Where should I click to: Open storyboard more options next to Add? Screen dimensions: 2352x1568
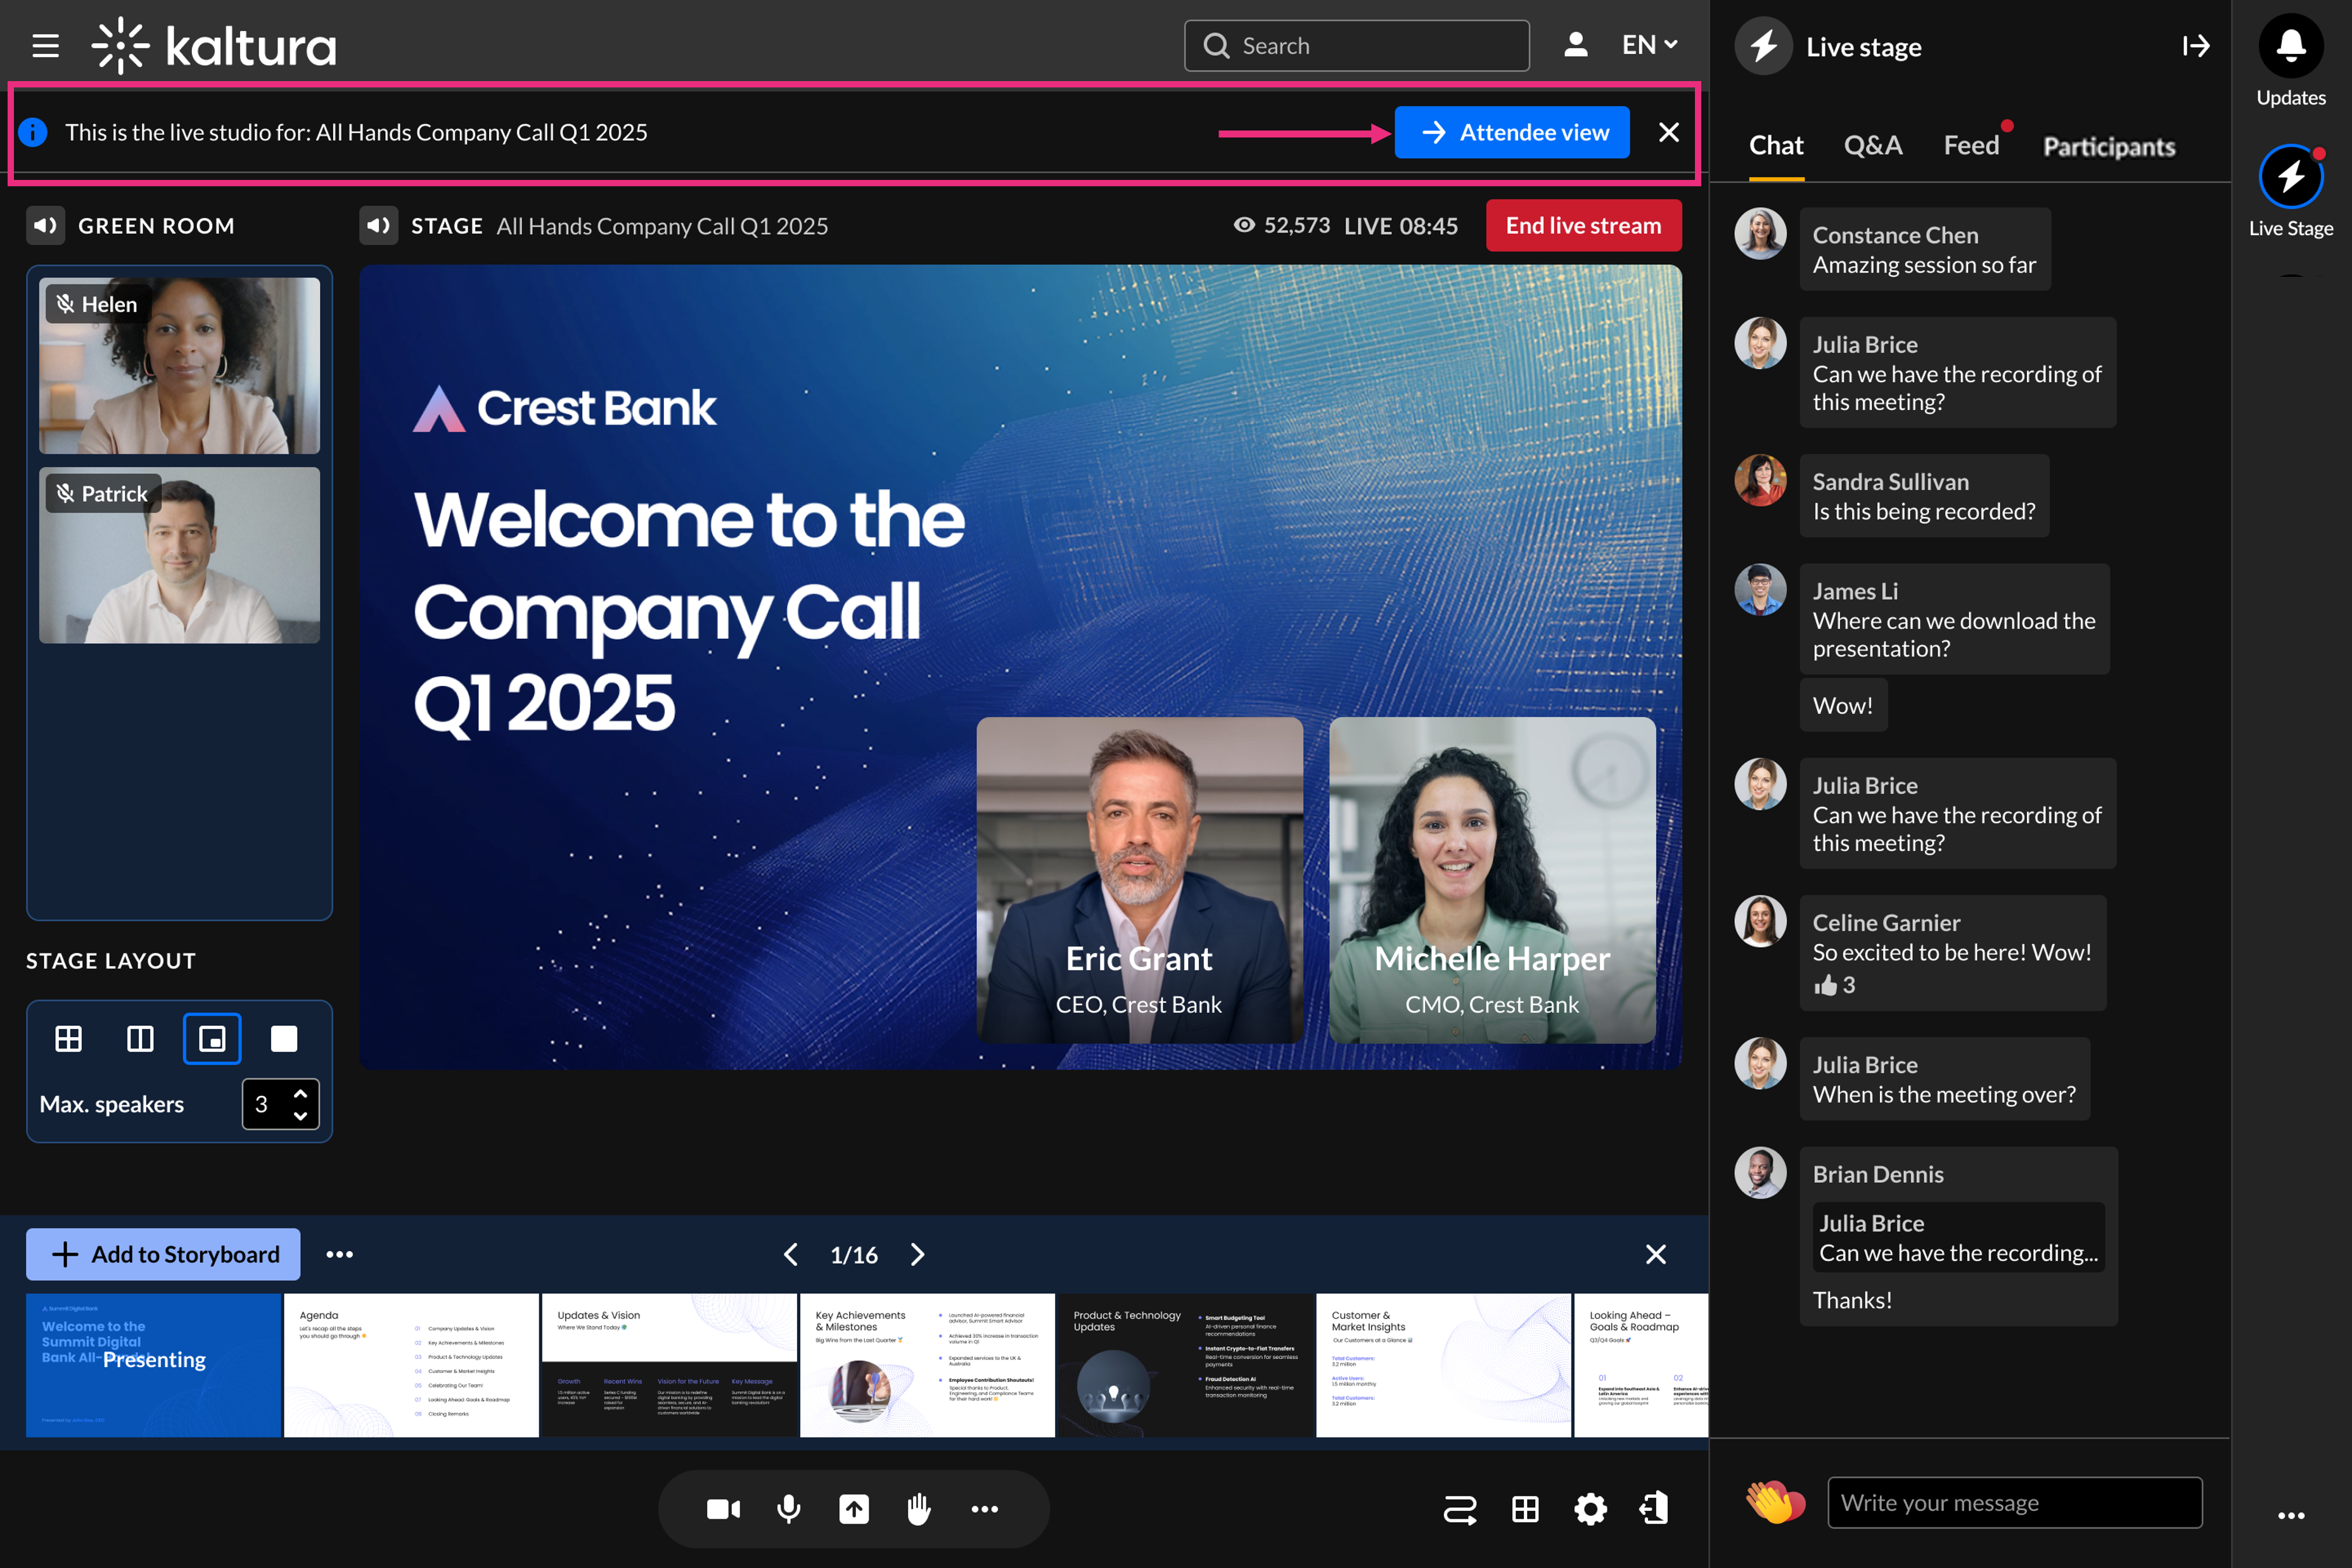point(339,1254)
